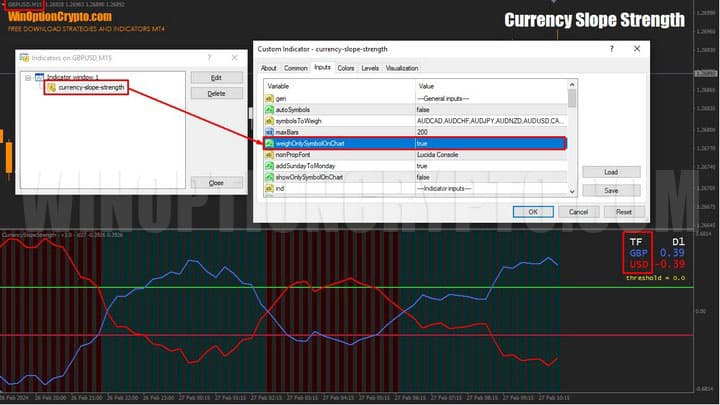
Task: Click the Indicator window 1 icon
Action: click(39, 77)
